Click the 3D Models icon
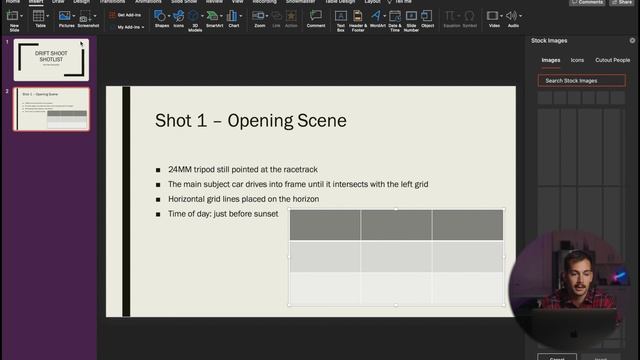Viewport: 640px width, 360px height. [x=194, y=16]
